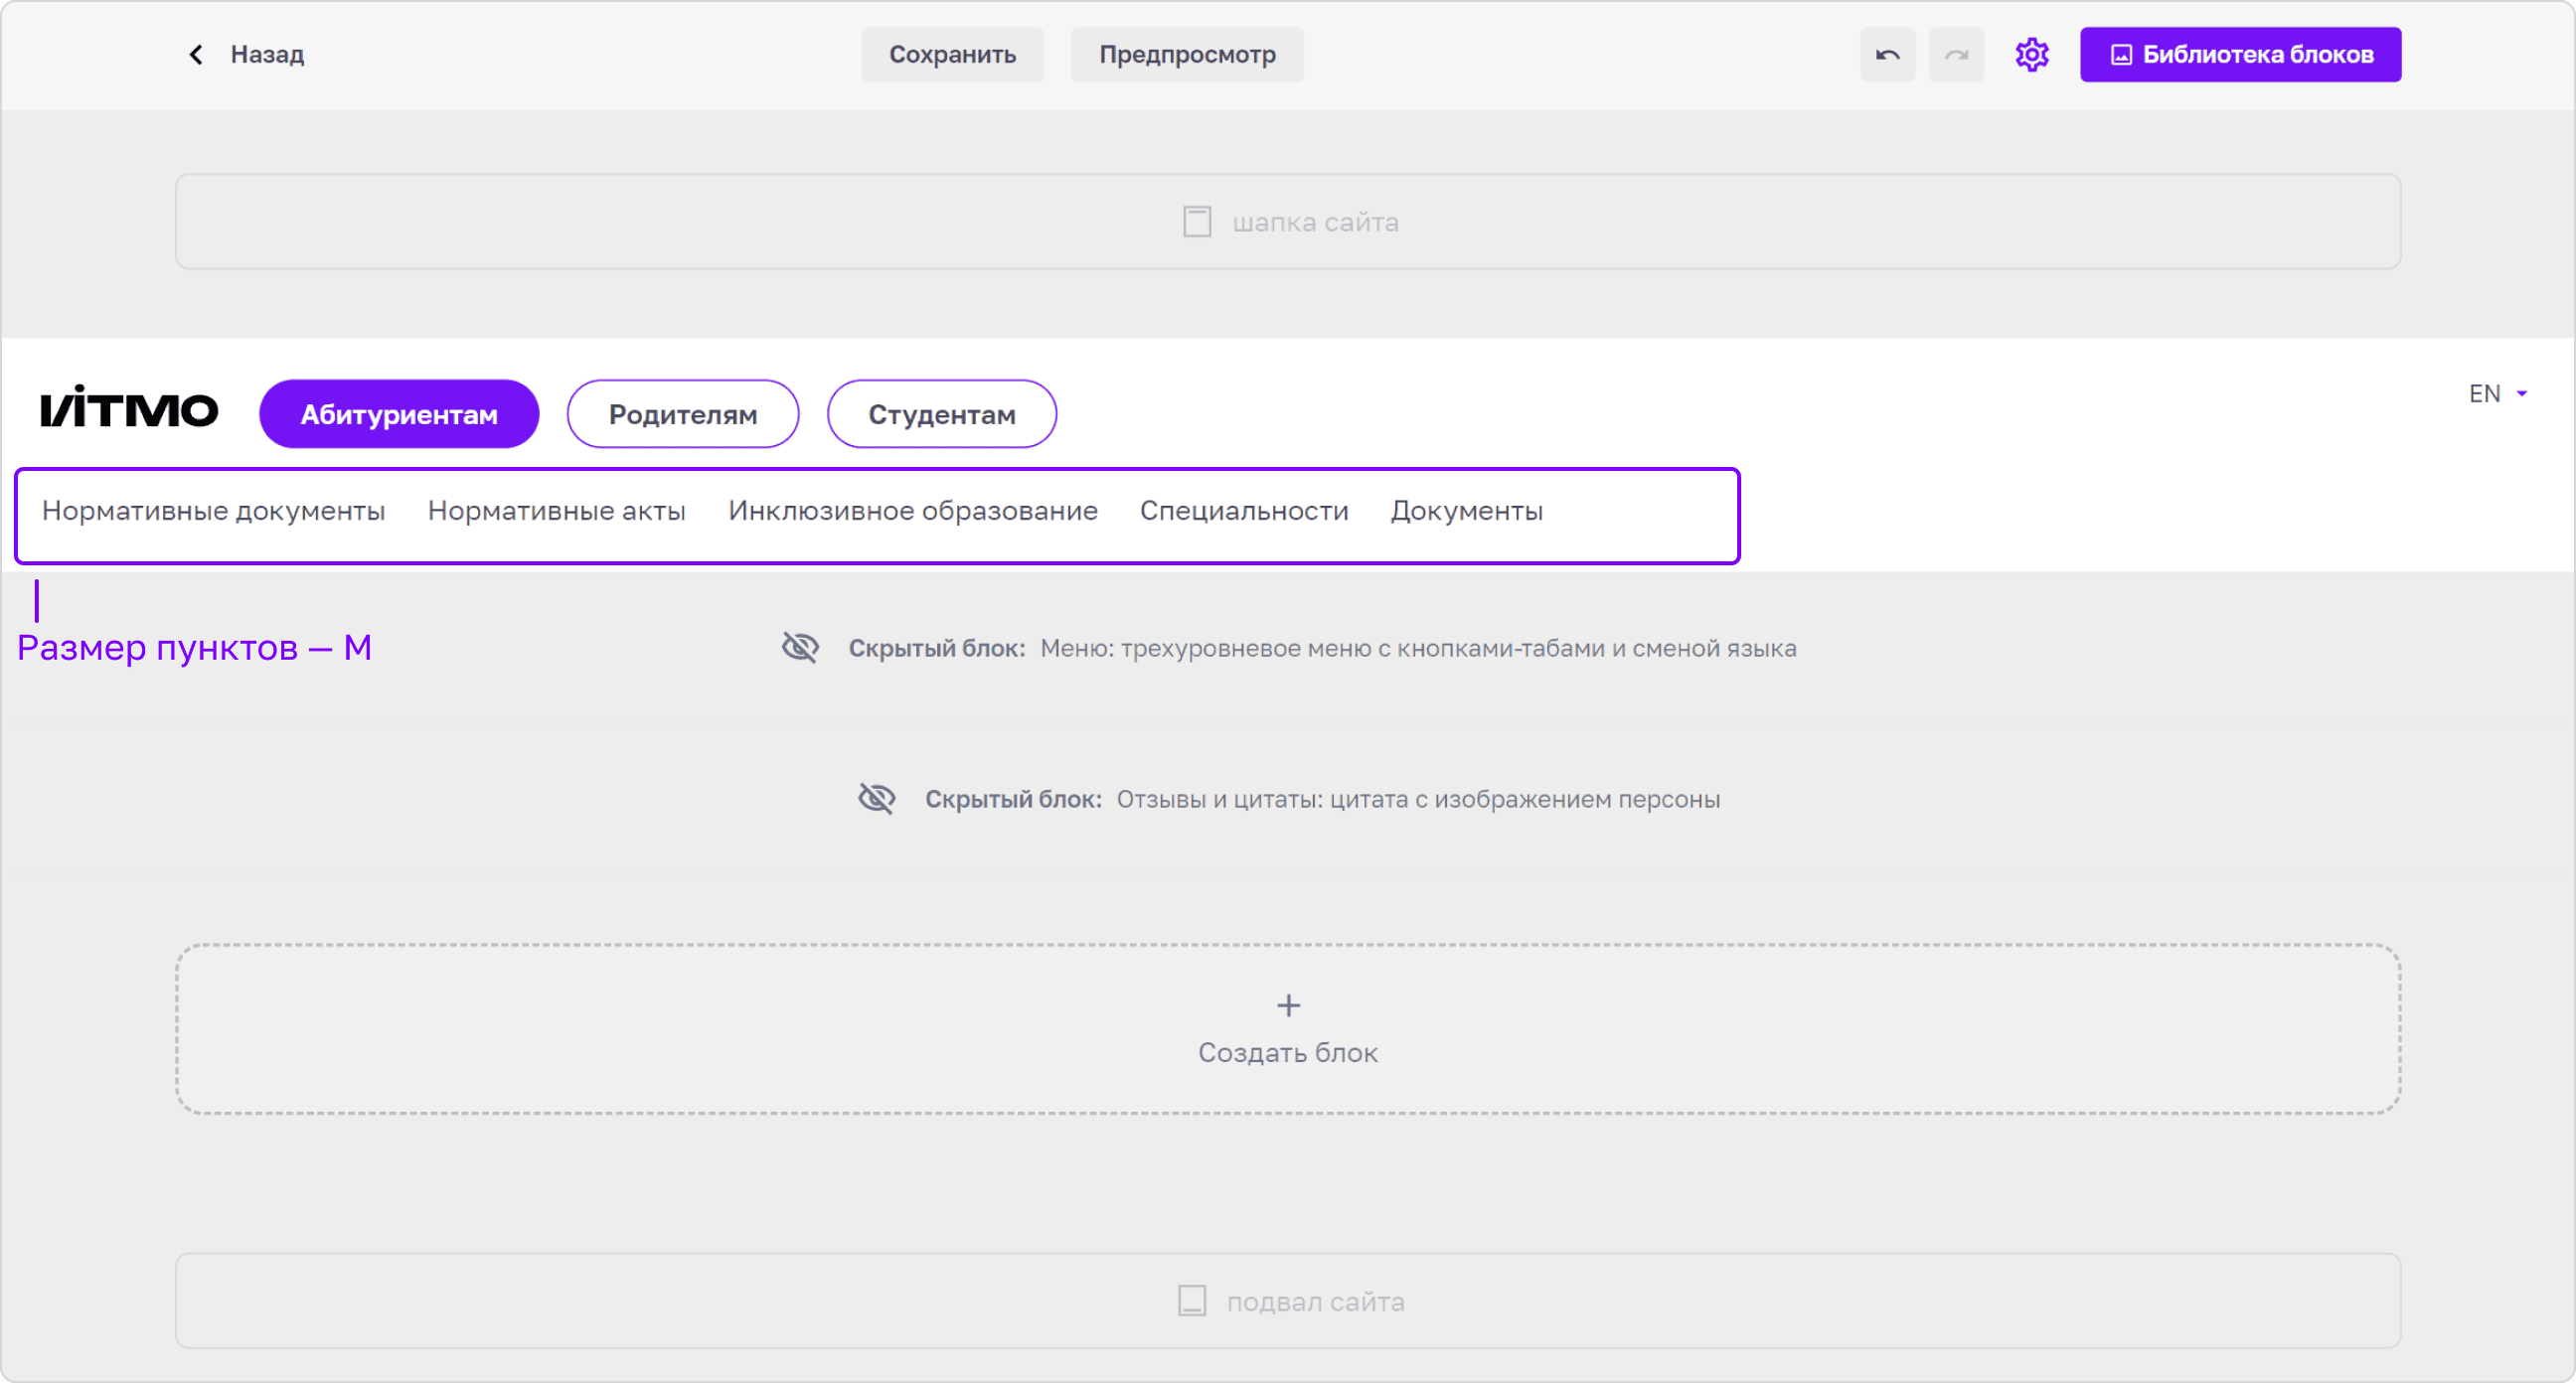Show the hidden three-level menu block

click(x=800, y=648)
